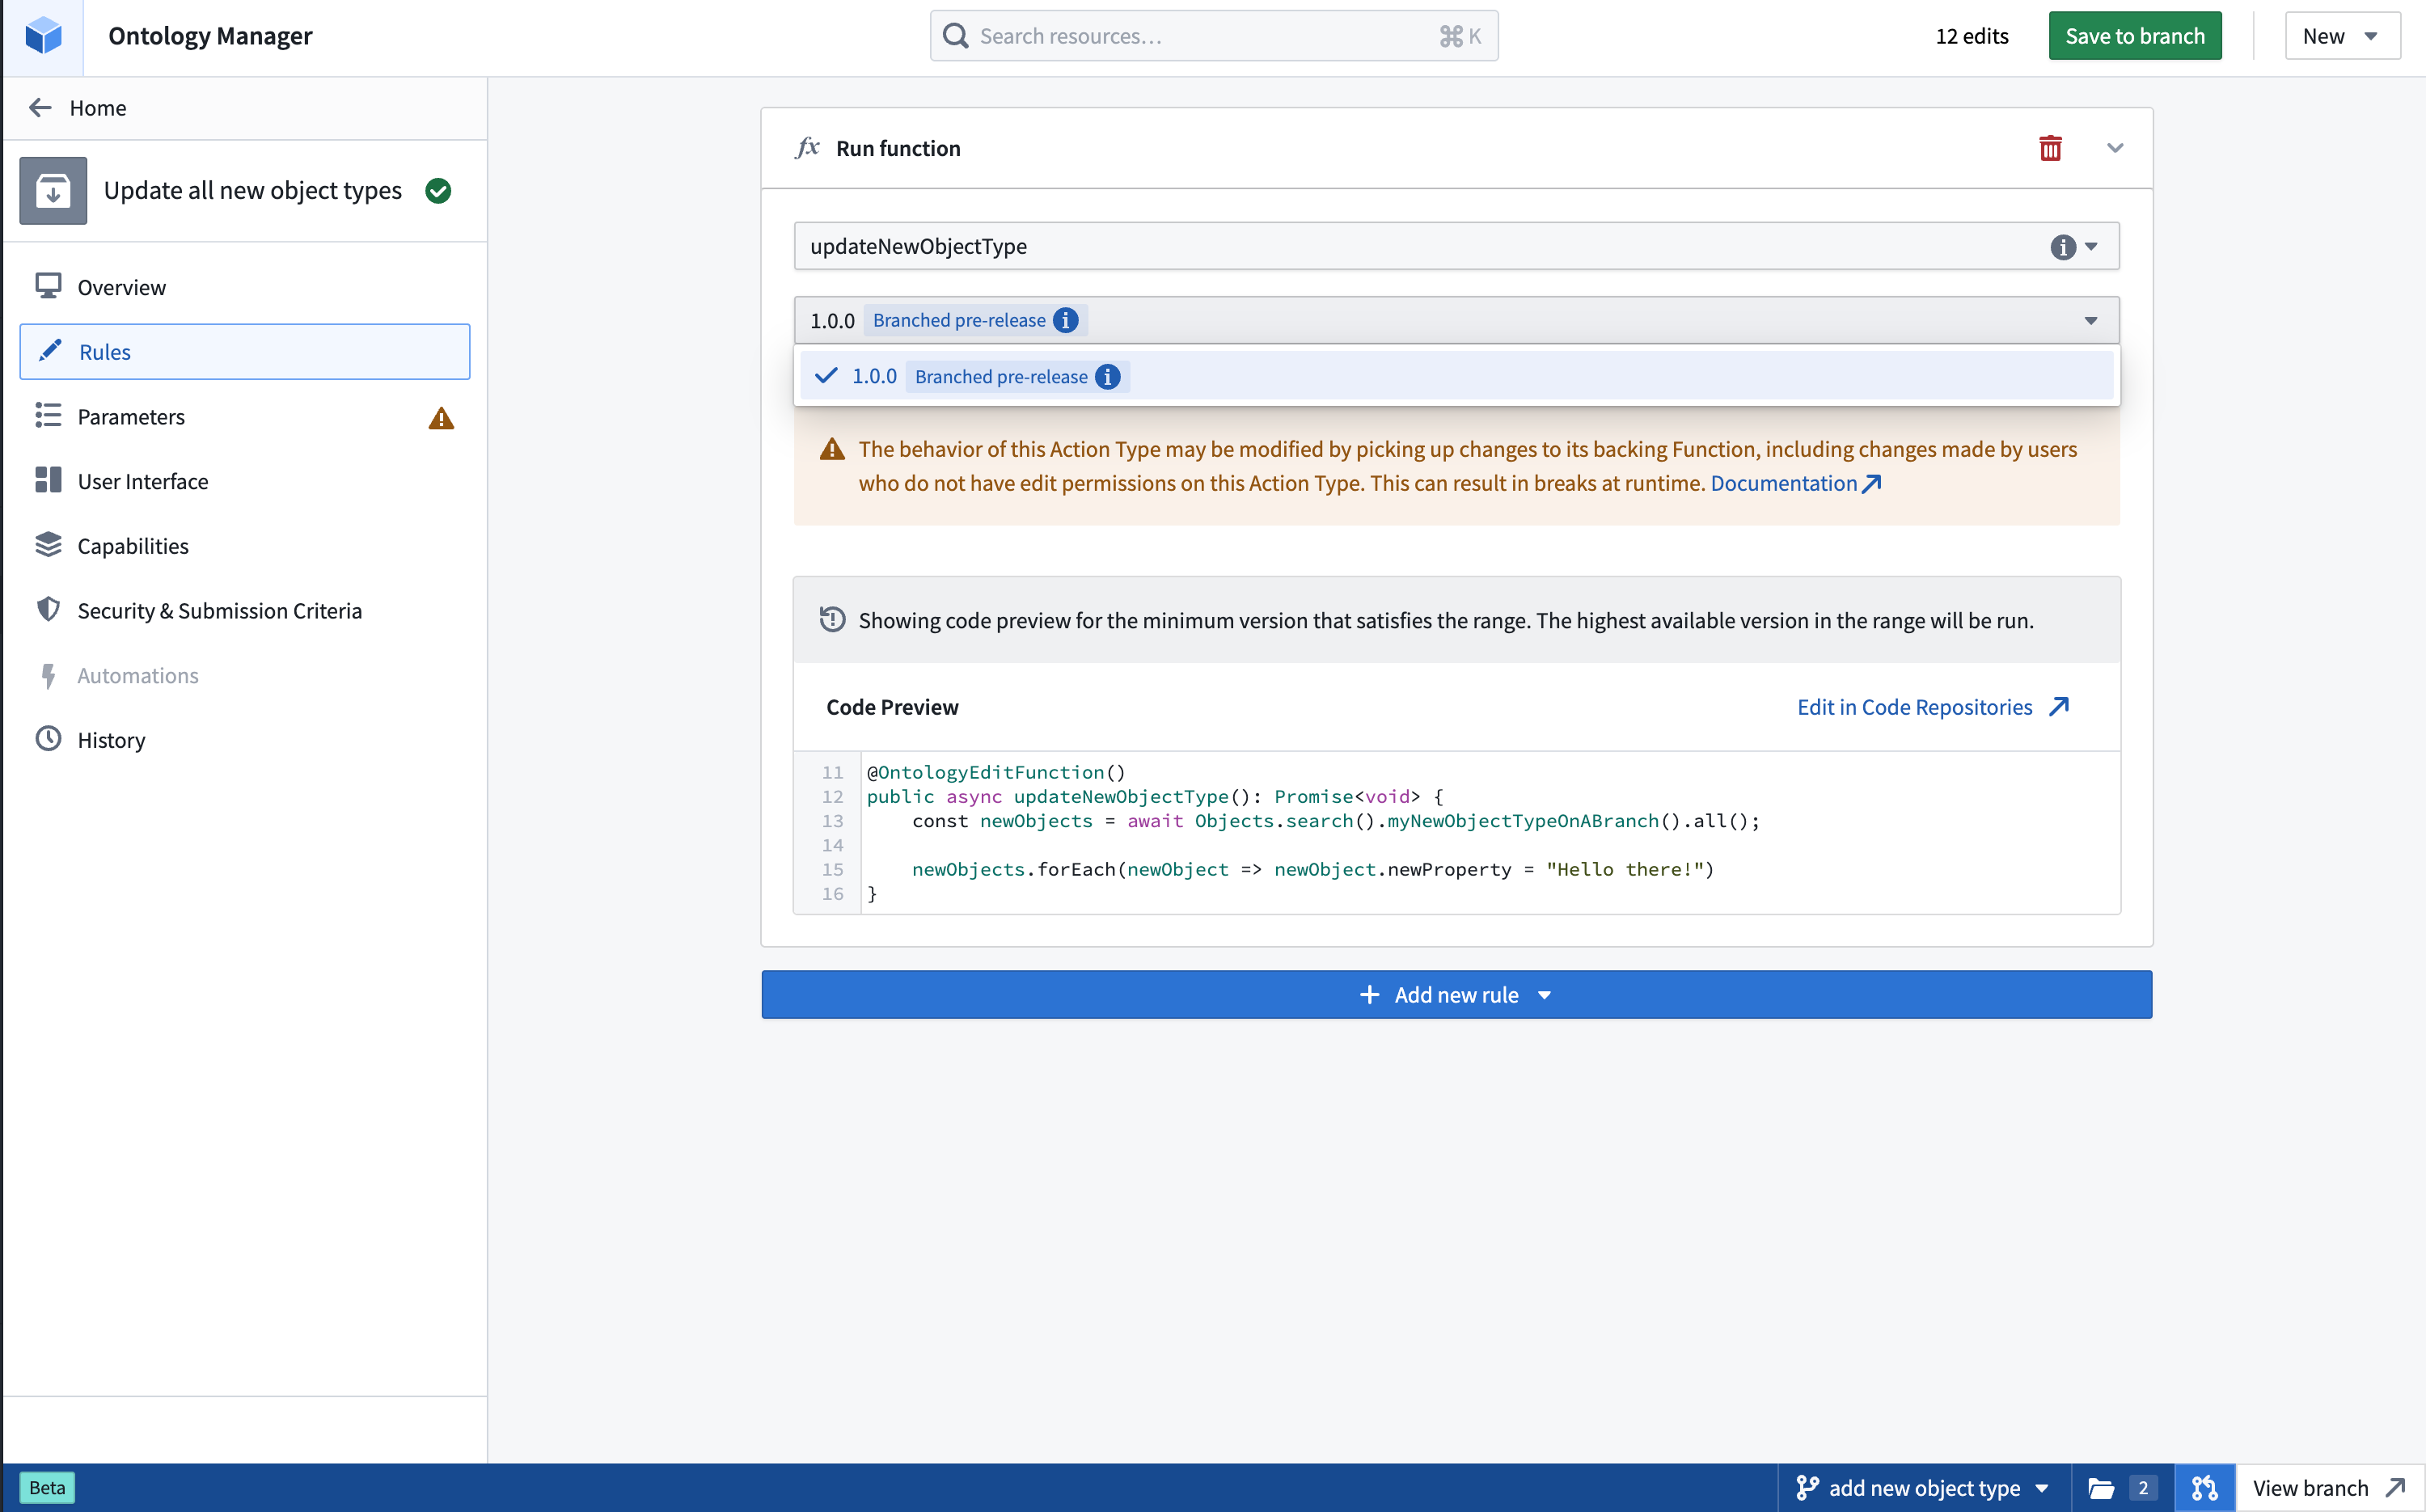2426x1512 pixels.
Task: Open Security & Submission Criteria
Action: coord(219,610)
